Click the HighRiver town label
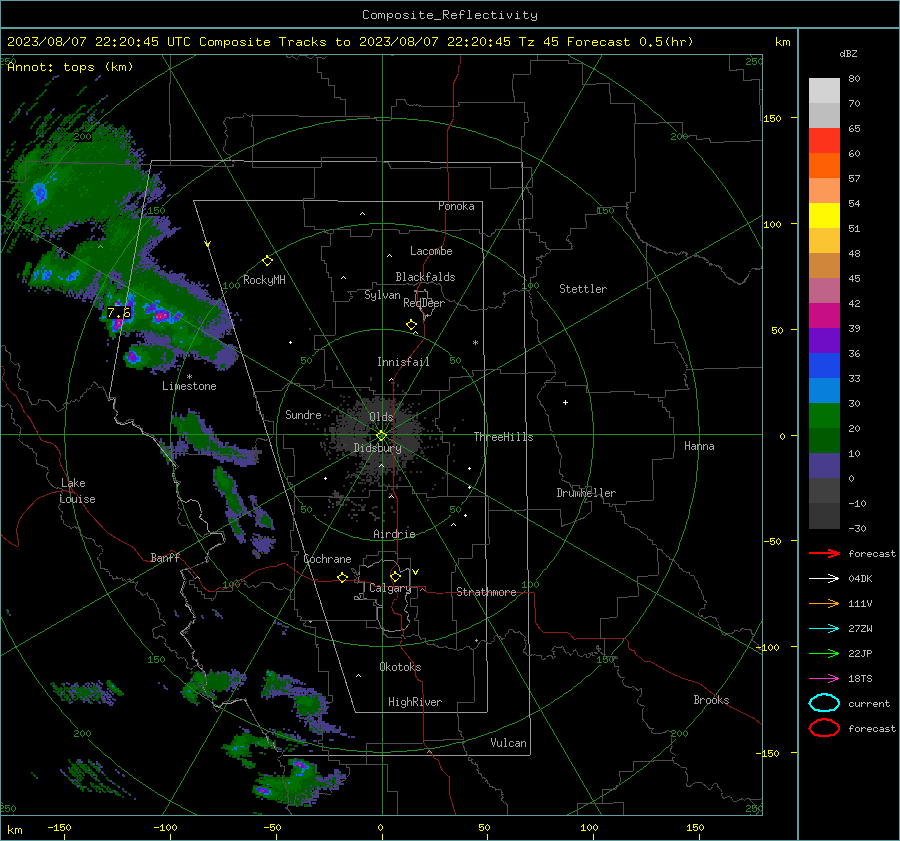Screen dimensions: 900x841 (415, 702)
